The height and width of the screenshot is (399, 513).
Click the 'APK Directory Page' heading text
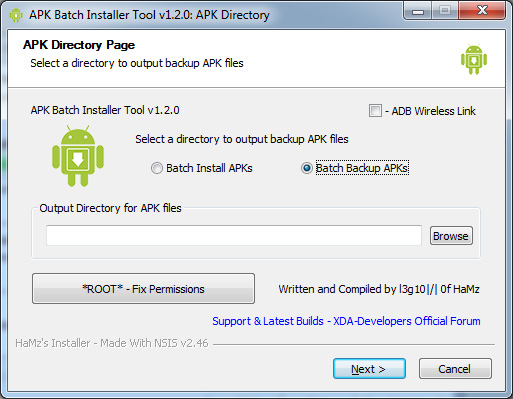coord(79,45)
